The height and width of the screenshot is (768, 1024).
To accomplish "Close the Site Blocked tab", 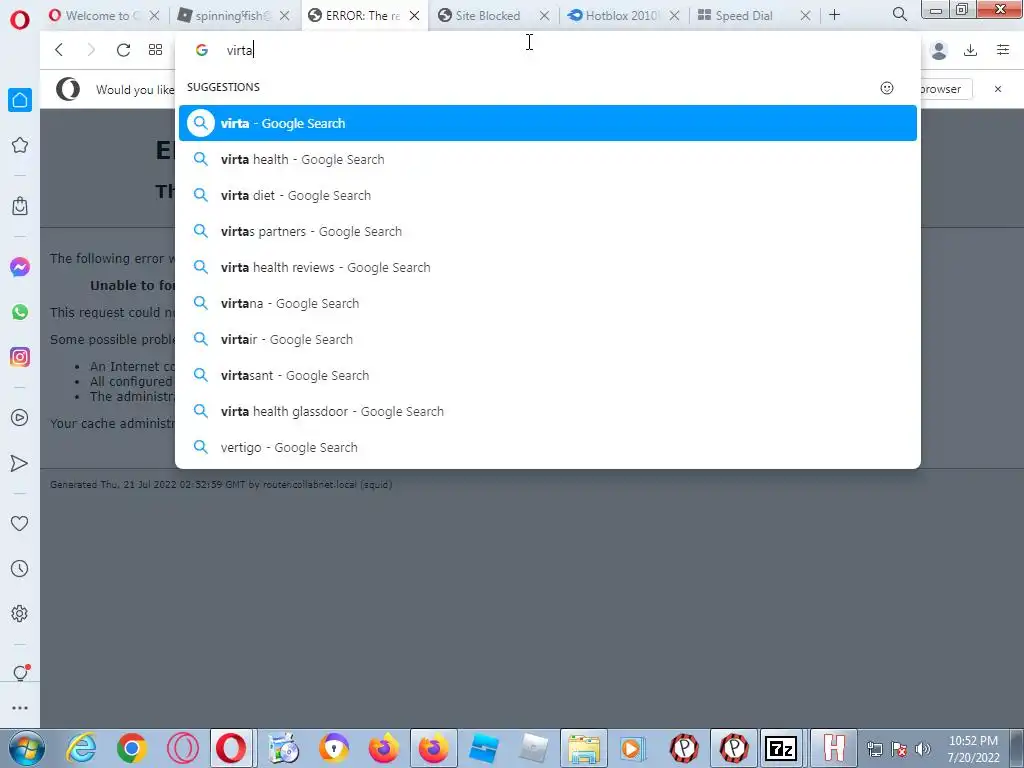I will point(544,16).
